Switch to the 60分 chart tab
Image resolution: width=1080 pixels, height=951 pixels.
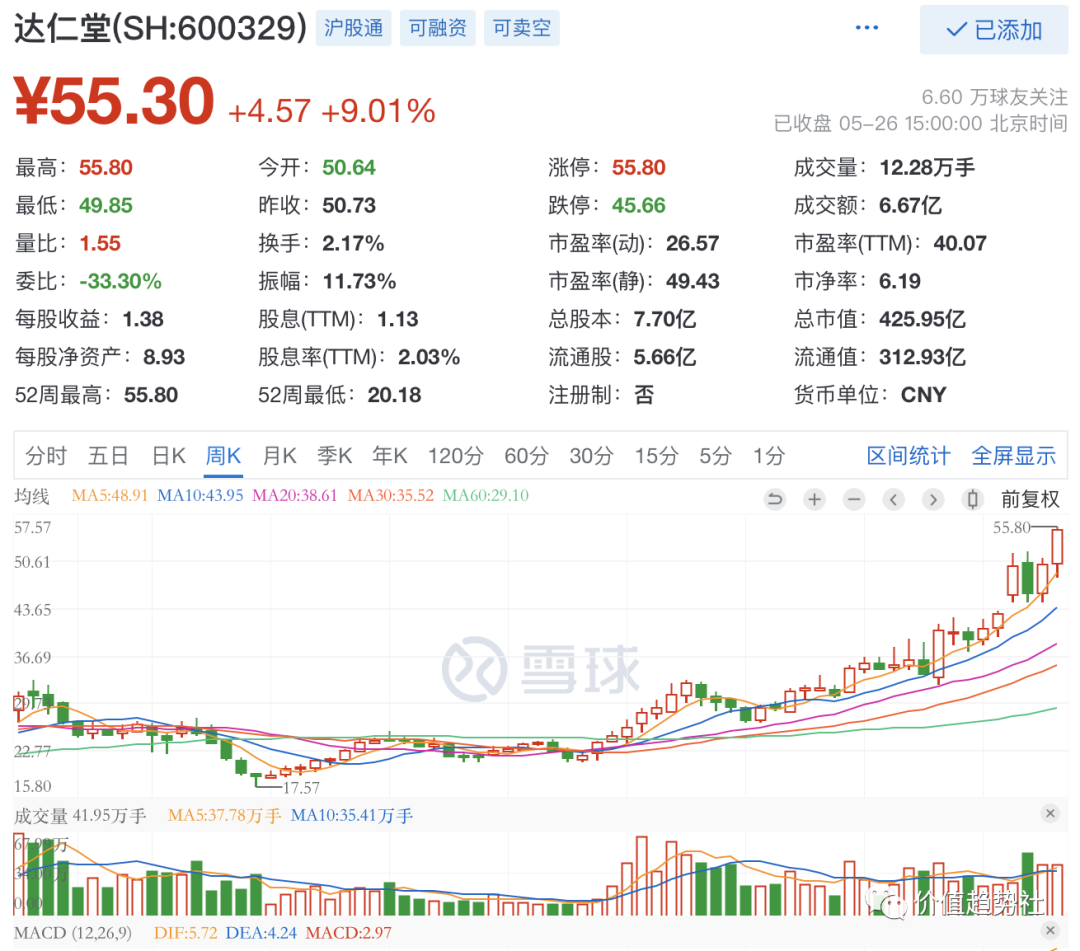[x=526, y=456]
